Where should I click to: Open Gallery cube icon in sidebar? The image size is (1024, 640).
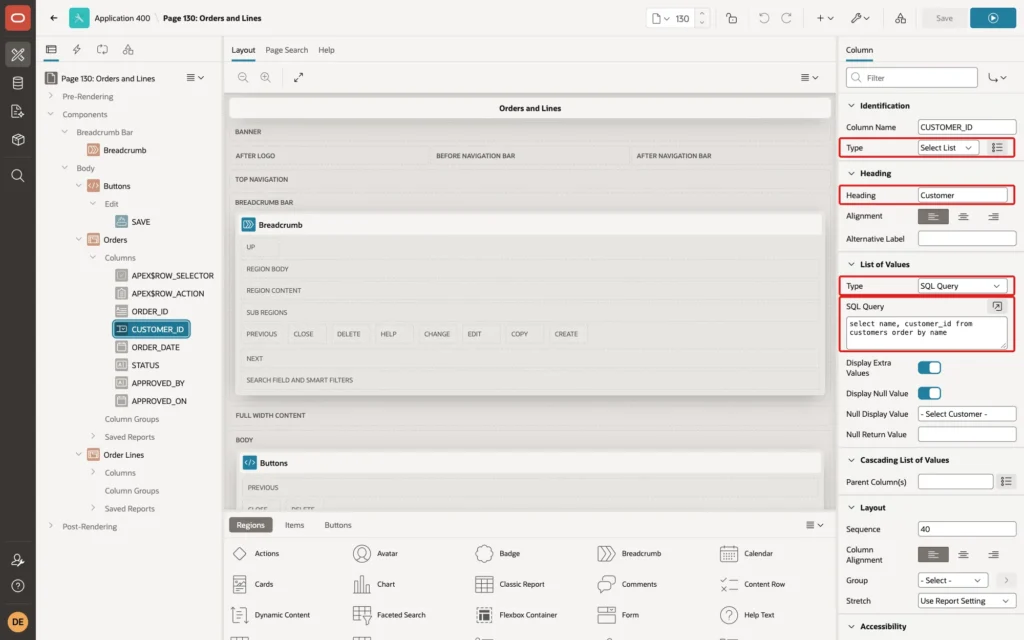click(18, 140)
